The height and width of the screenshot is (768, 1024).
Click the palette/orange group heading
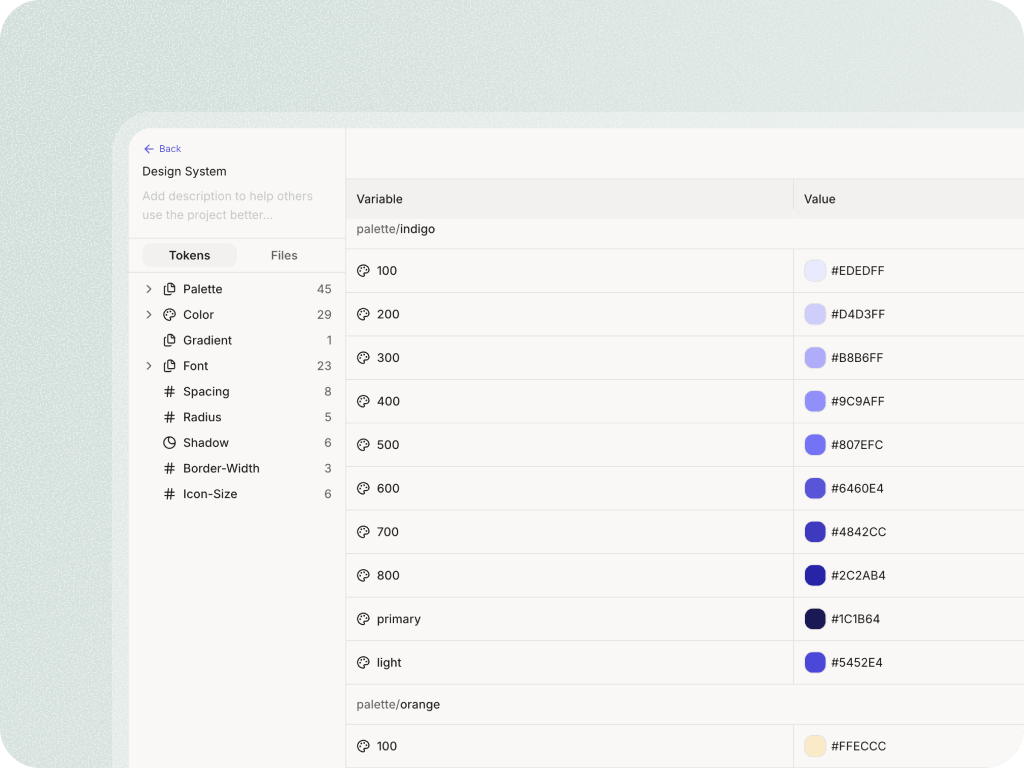click(398, 705)
